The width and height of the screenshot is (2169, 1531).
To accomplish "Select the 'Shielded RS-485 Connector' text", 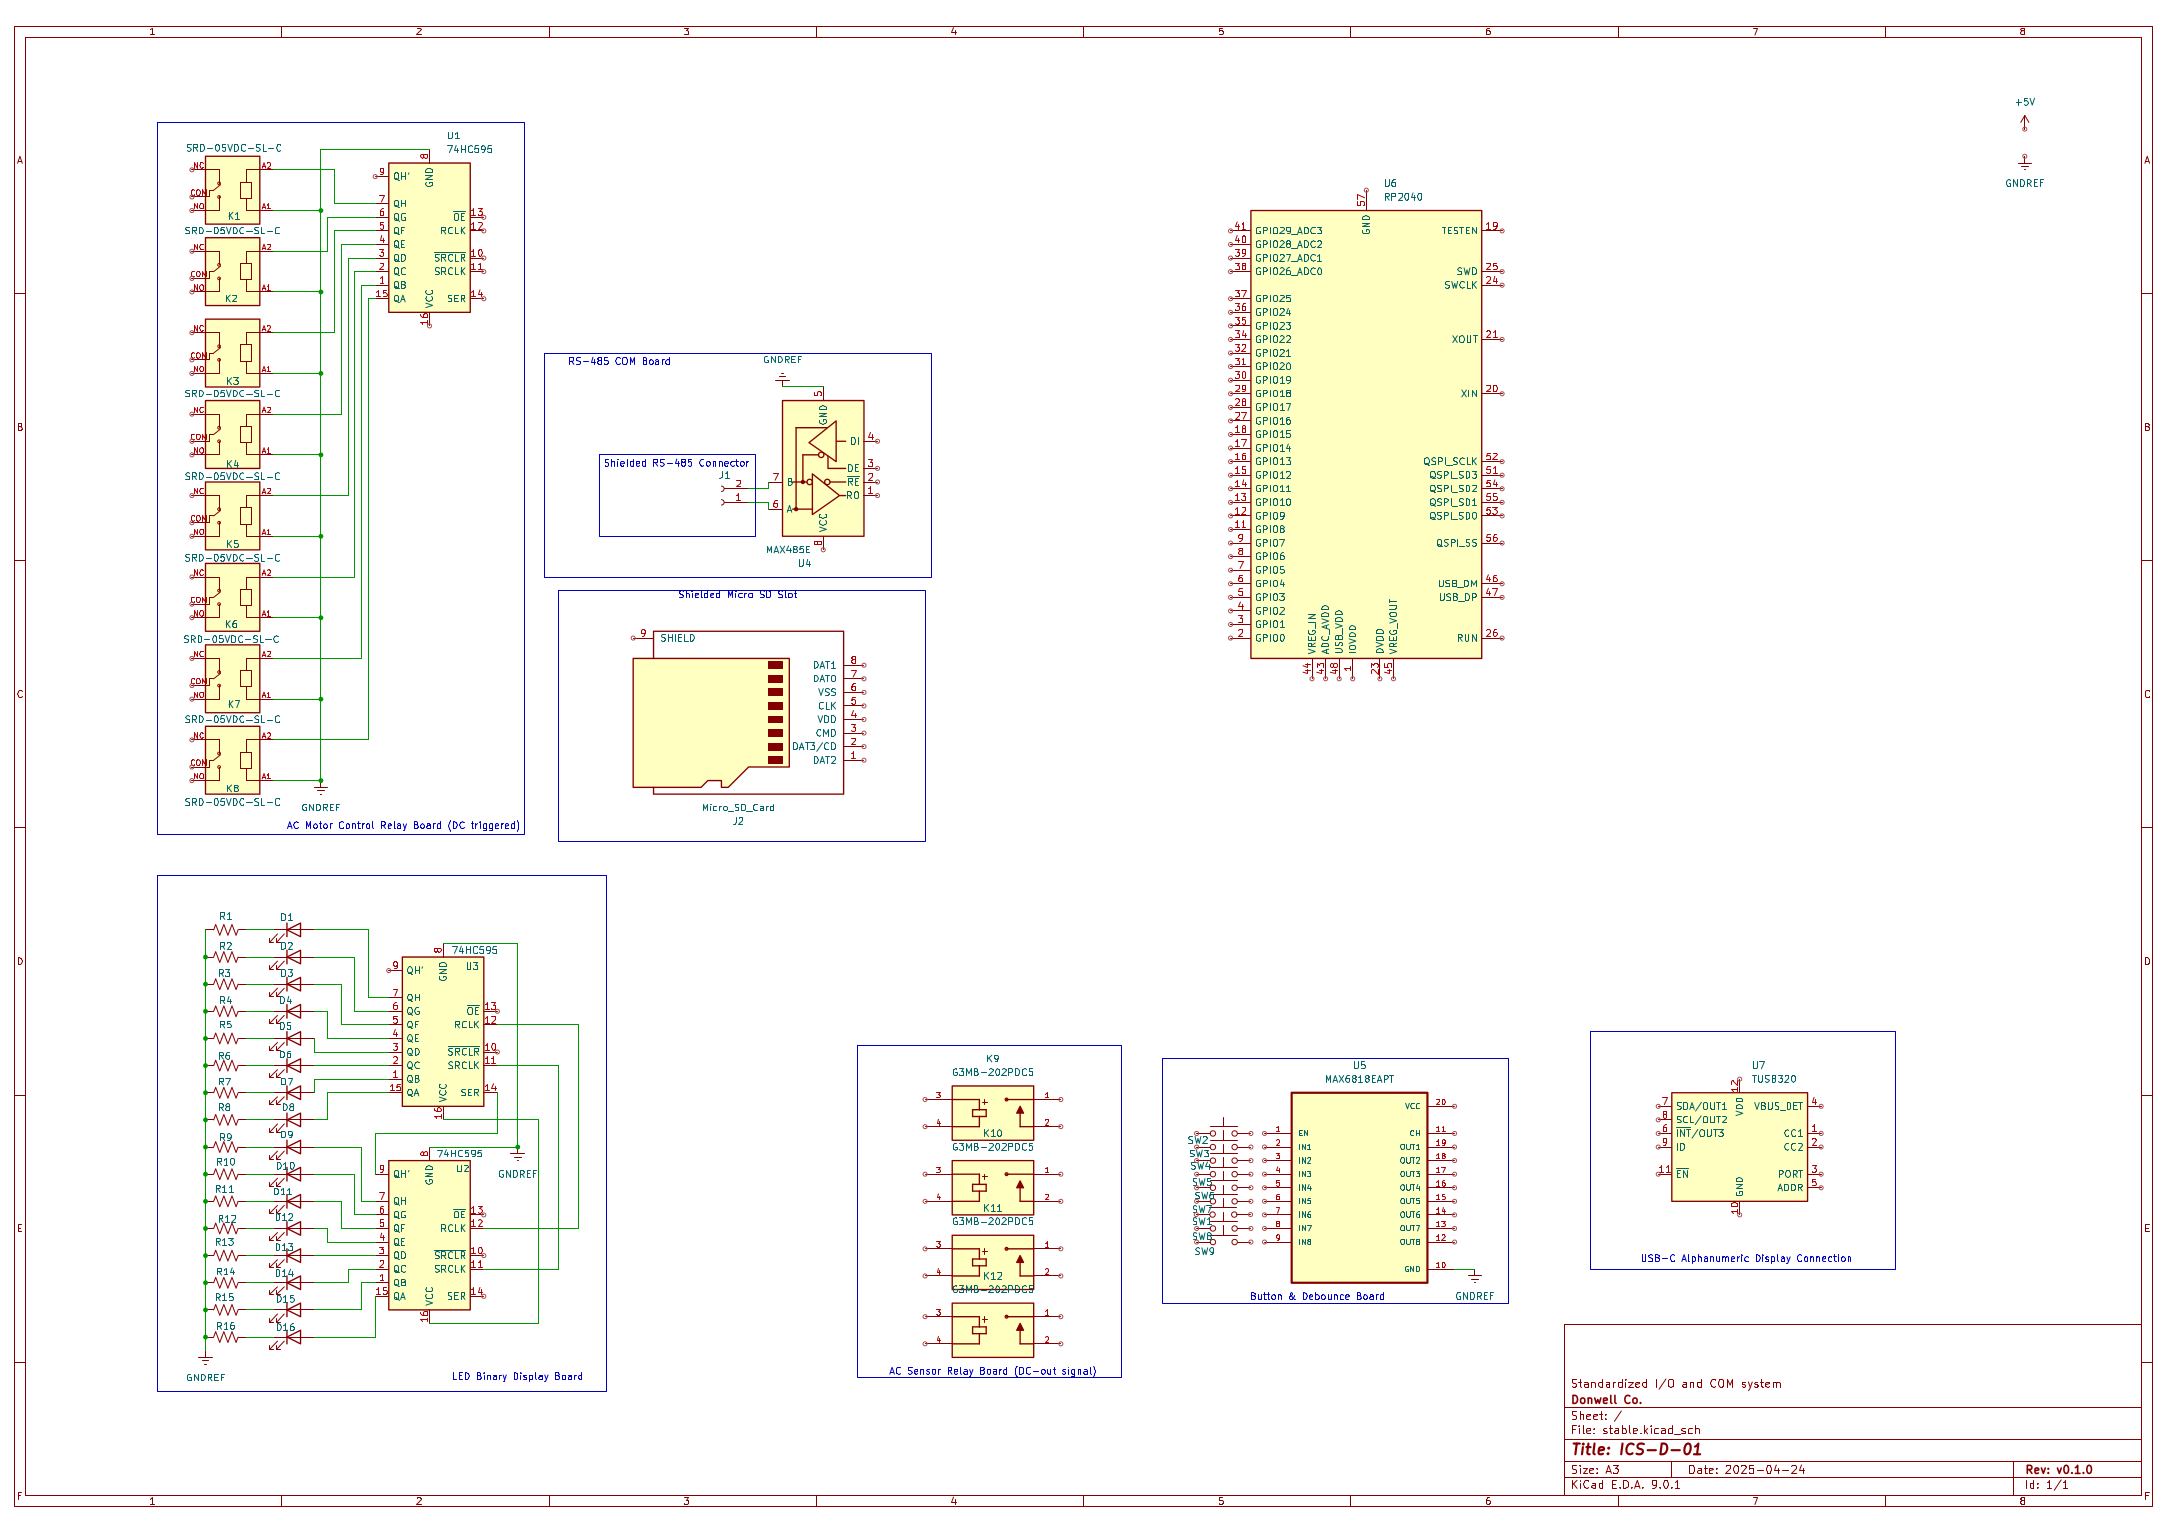I will 676,464.
